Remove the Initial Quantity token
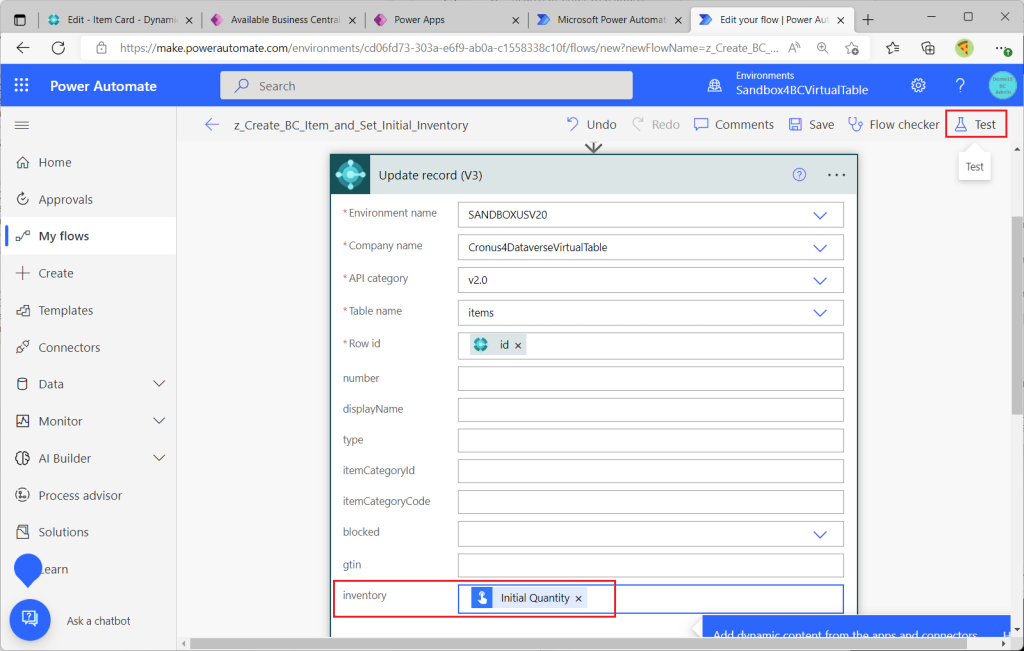The width and height of the screenshot is (1024, 651). click(579, 598)
